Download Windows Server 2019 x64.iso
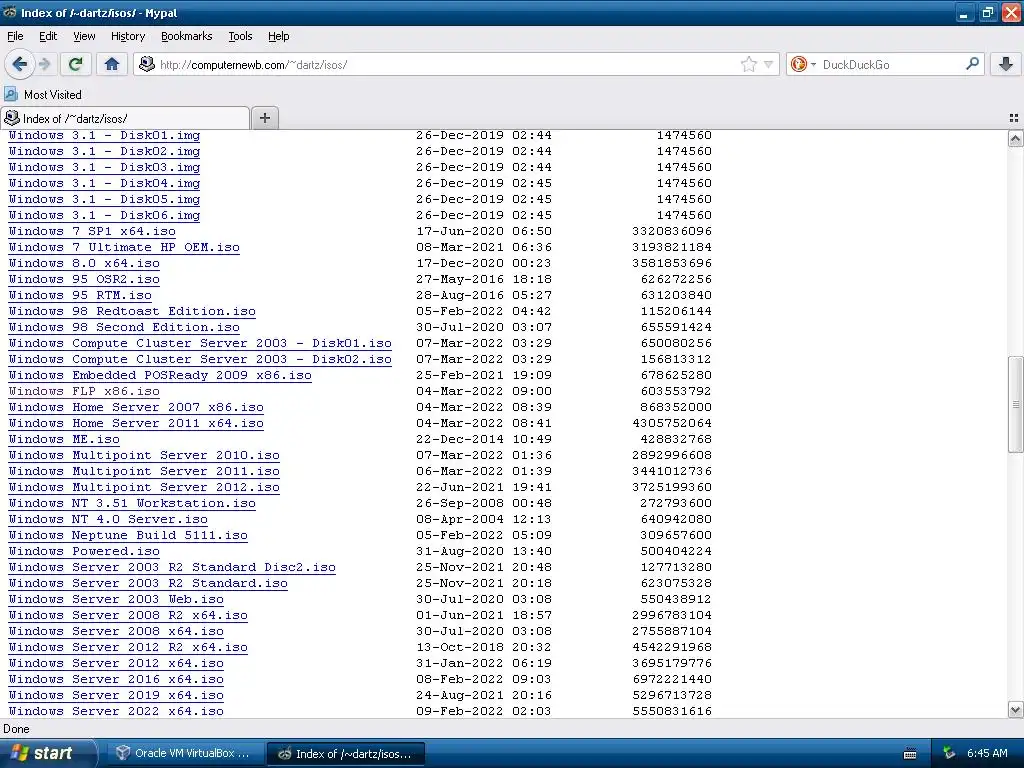The width and height of the screenshot is (1024, 768). click(116, 696)
